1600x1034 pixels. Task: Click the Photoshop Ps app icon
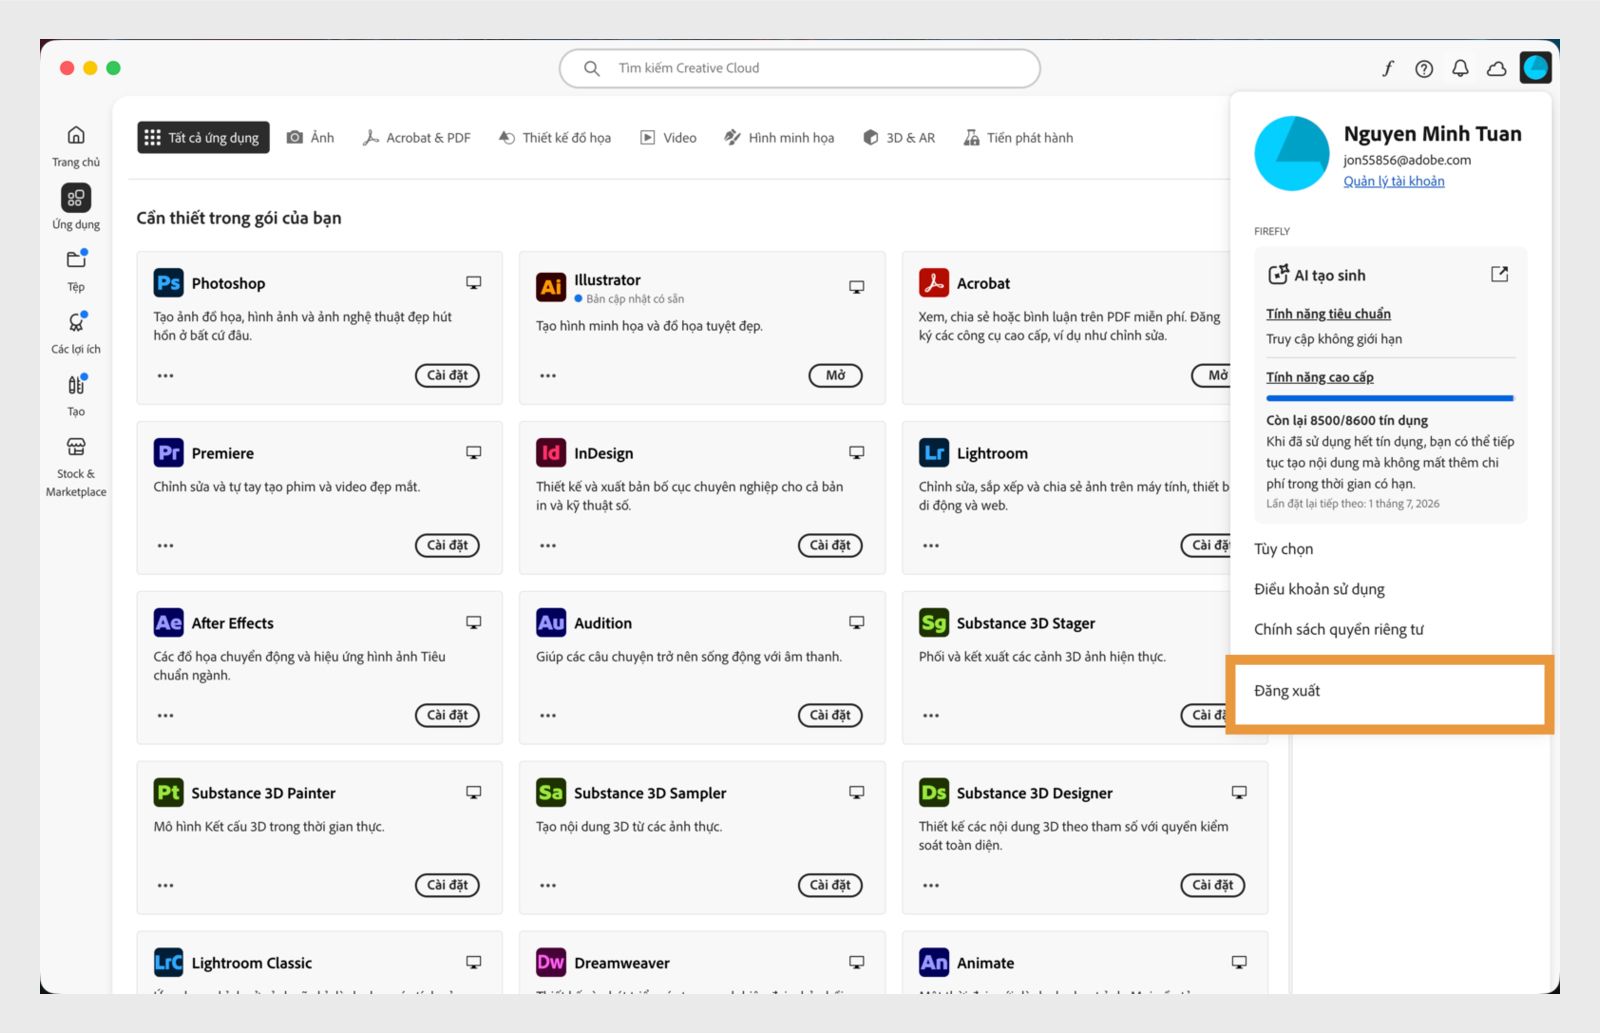pos(168,283)
